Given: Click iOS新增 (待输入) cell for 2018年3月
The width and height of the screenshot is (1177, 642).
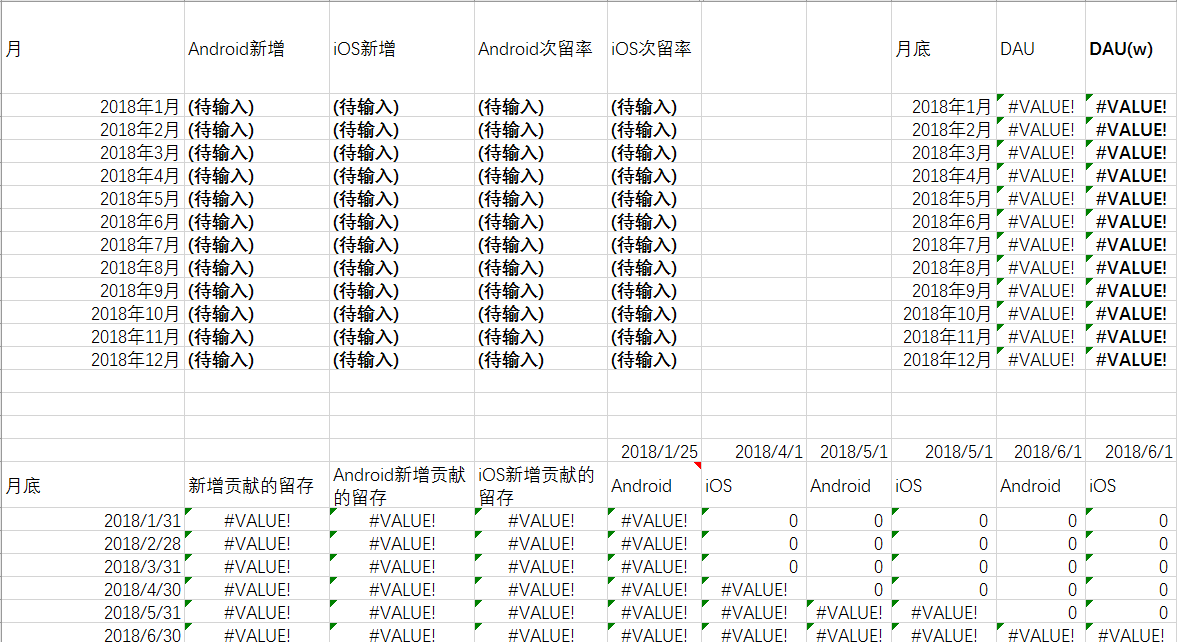Looking at the screenshot, I should [402, 152].
